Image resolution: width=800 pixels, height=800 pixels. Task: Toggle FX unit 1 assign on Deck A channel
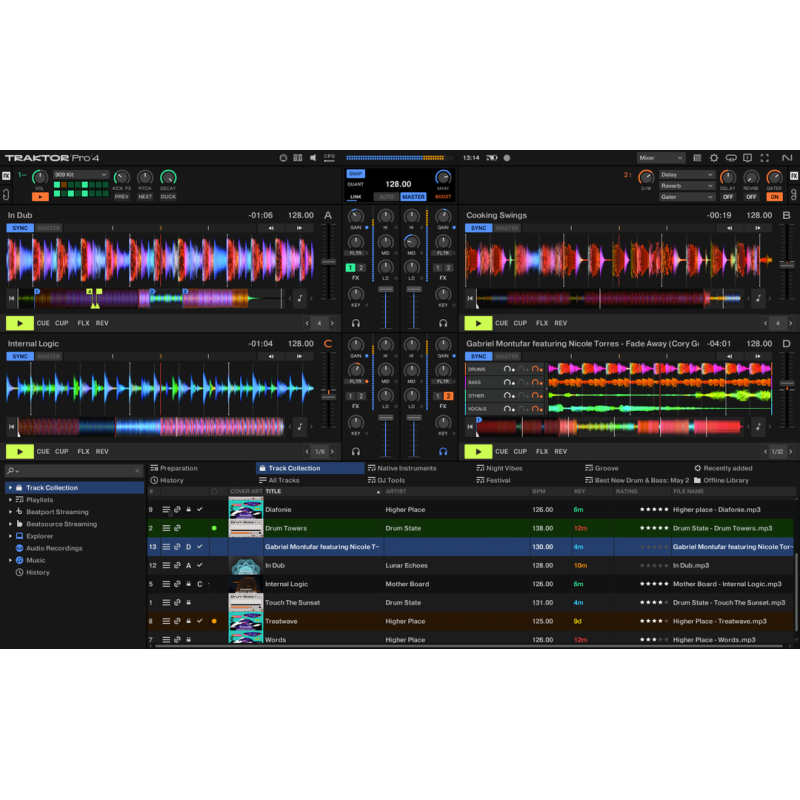pyautogui.click(x=351, y=267)
